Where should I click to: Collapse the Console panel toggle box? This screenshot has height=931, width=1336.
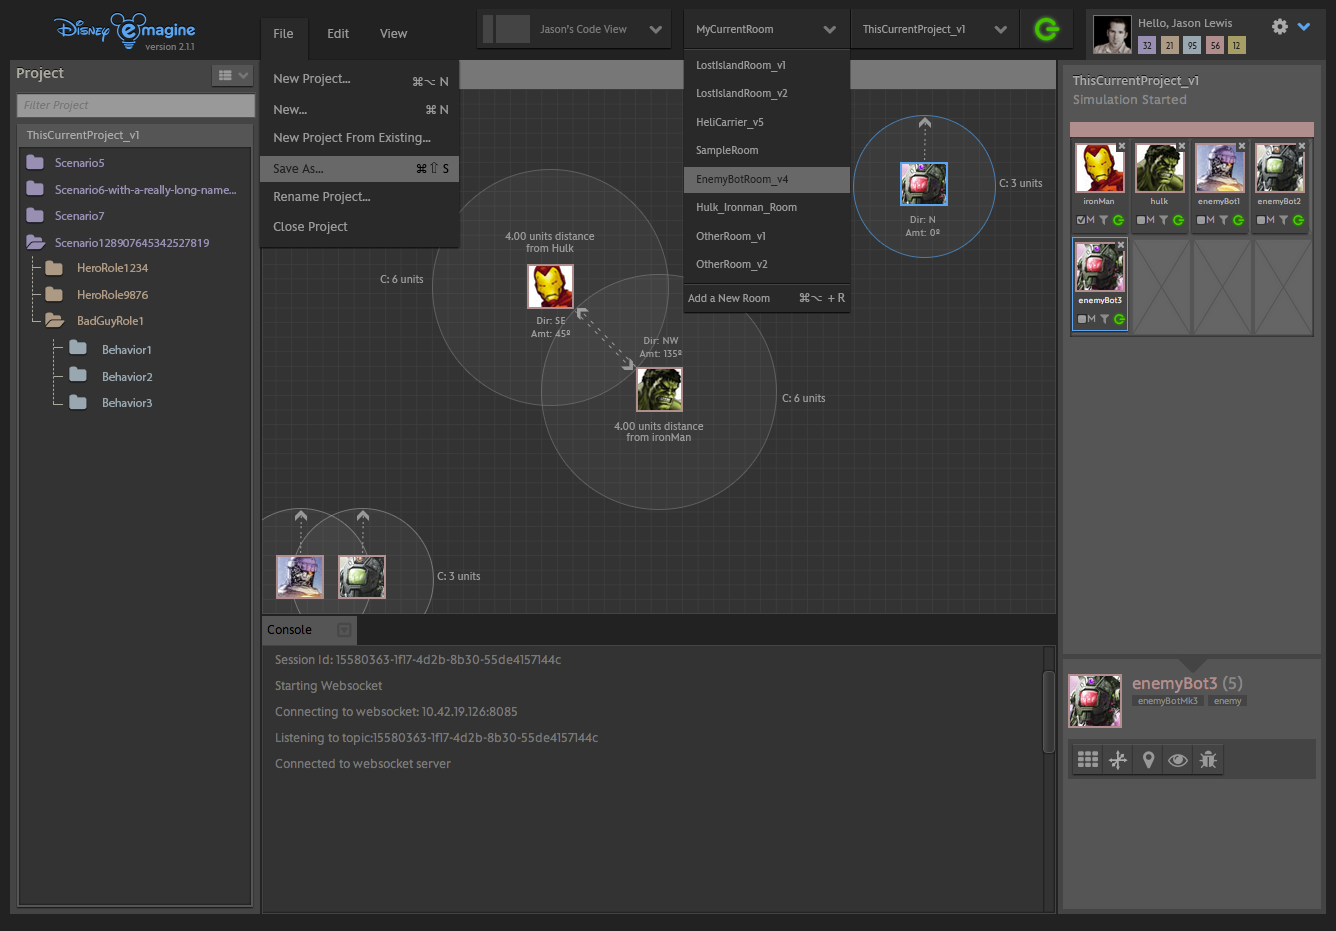coord(344,630)
